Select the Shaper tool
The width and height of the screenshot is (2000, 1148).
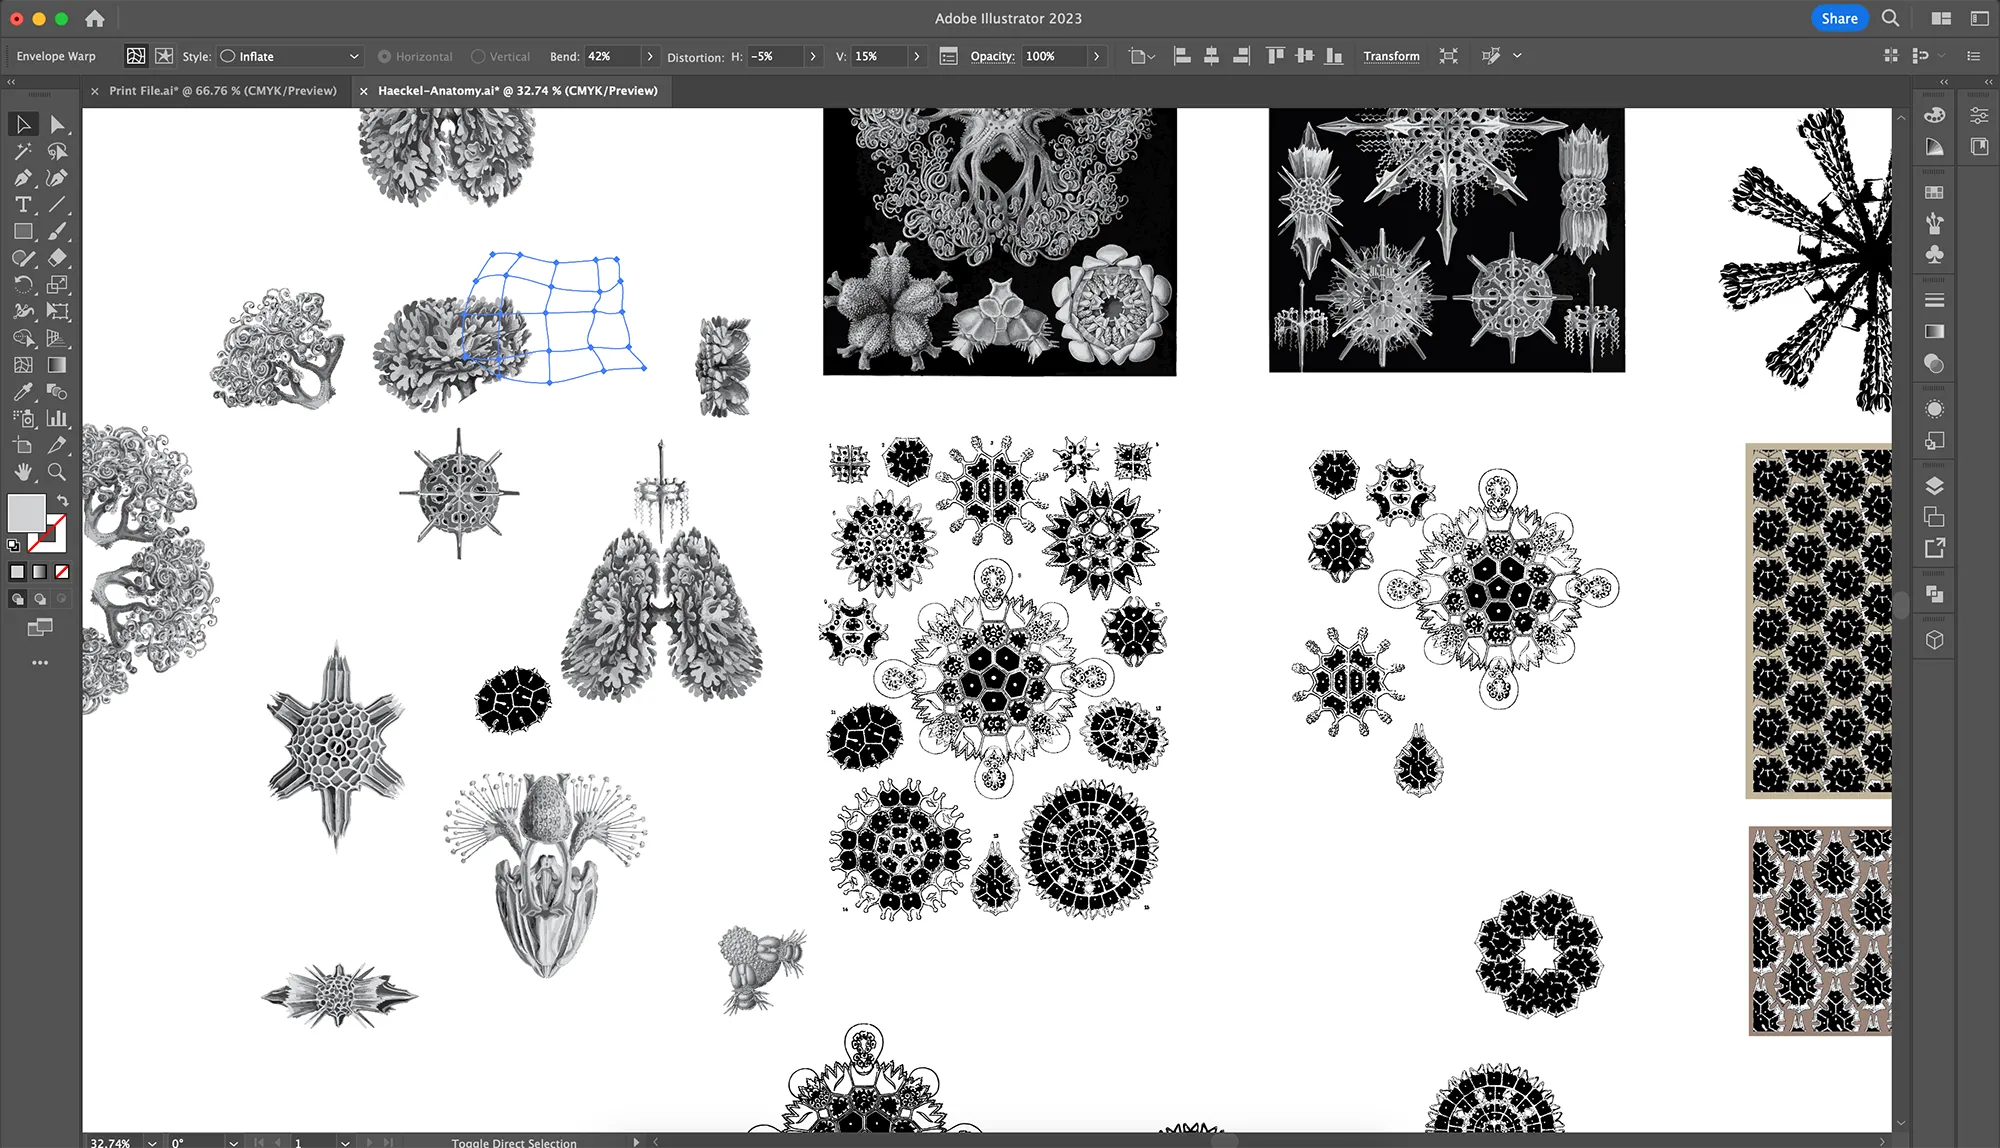tap(23, 258)
